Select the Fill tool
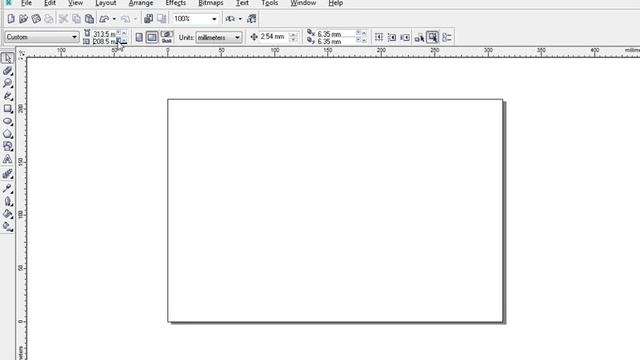This screenshot has height=360, width=640. coord(7,214)
